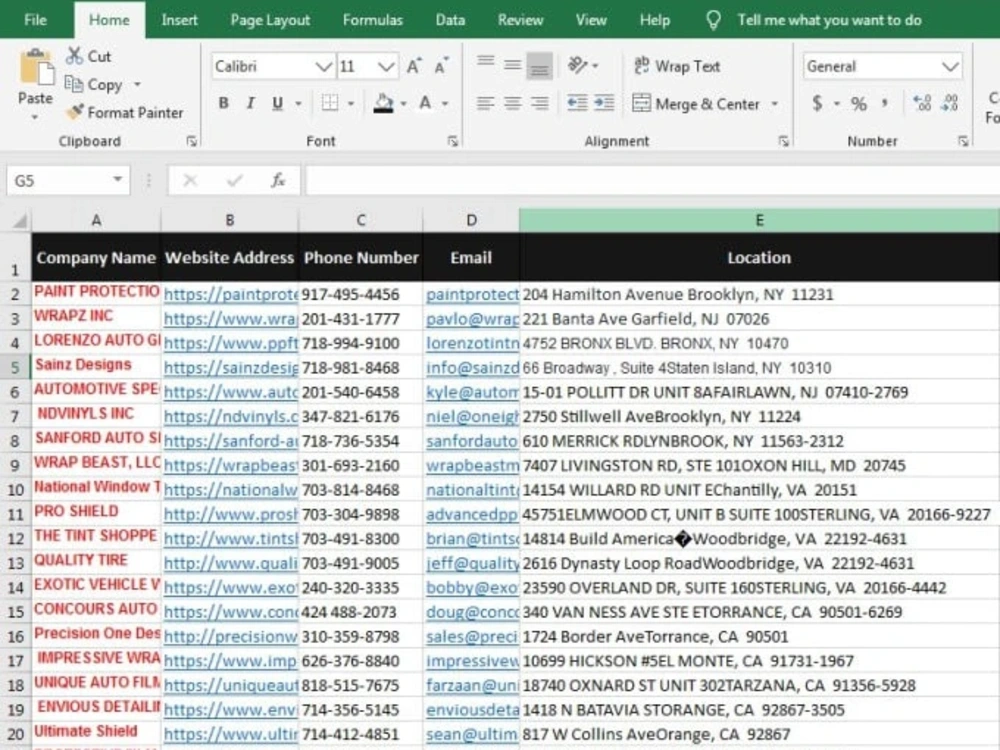The width and height of the screenshot is (1000, 750).
Task: Align text right
Action: click(540, 103)
